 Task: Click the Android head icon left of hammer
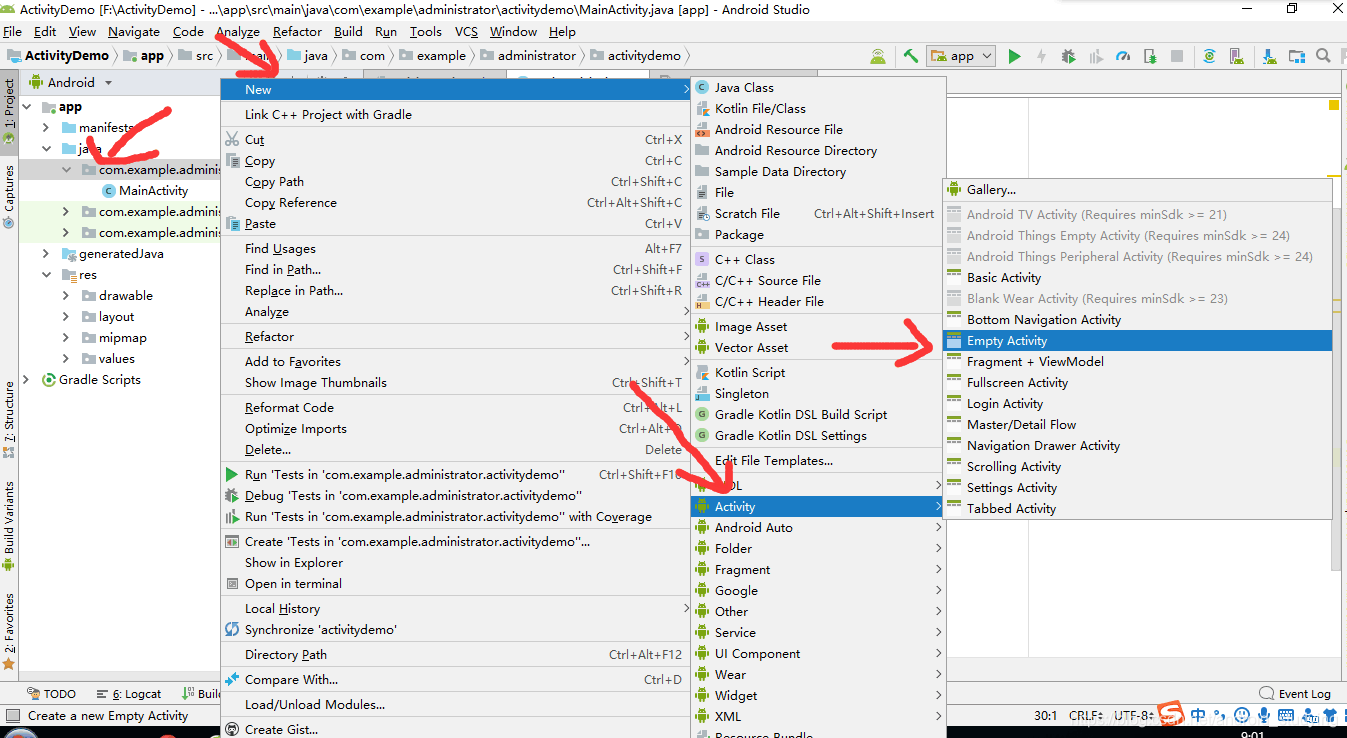point(878,56)
